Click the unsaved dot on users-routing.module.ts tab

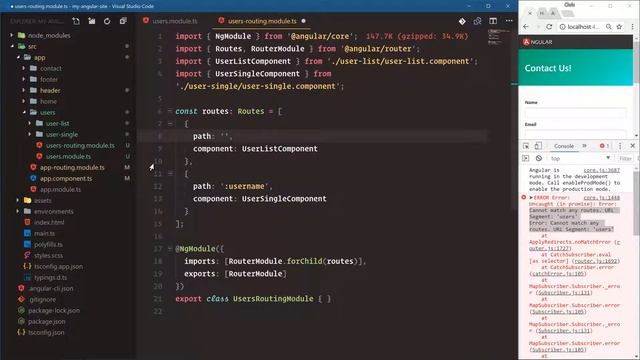[303, 21]
